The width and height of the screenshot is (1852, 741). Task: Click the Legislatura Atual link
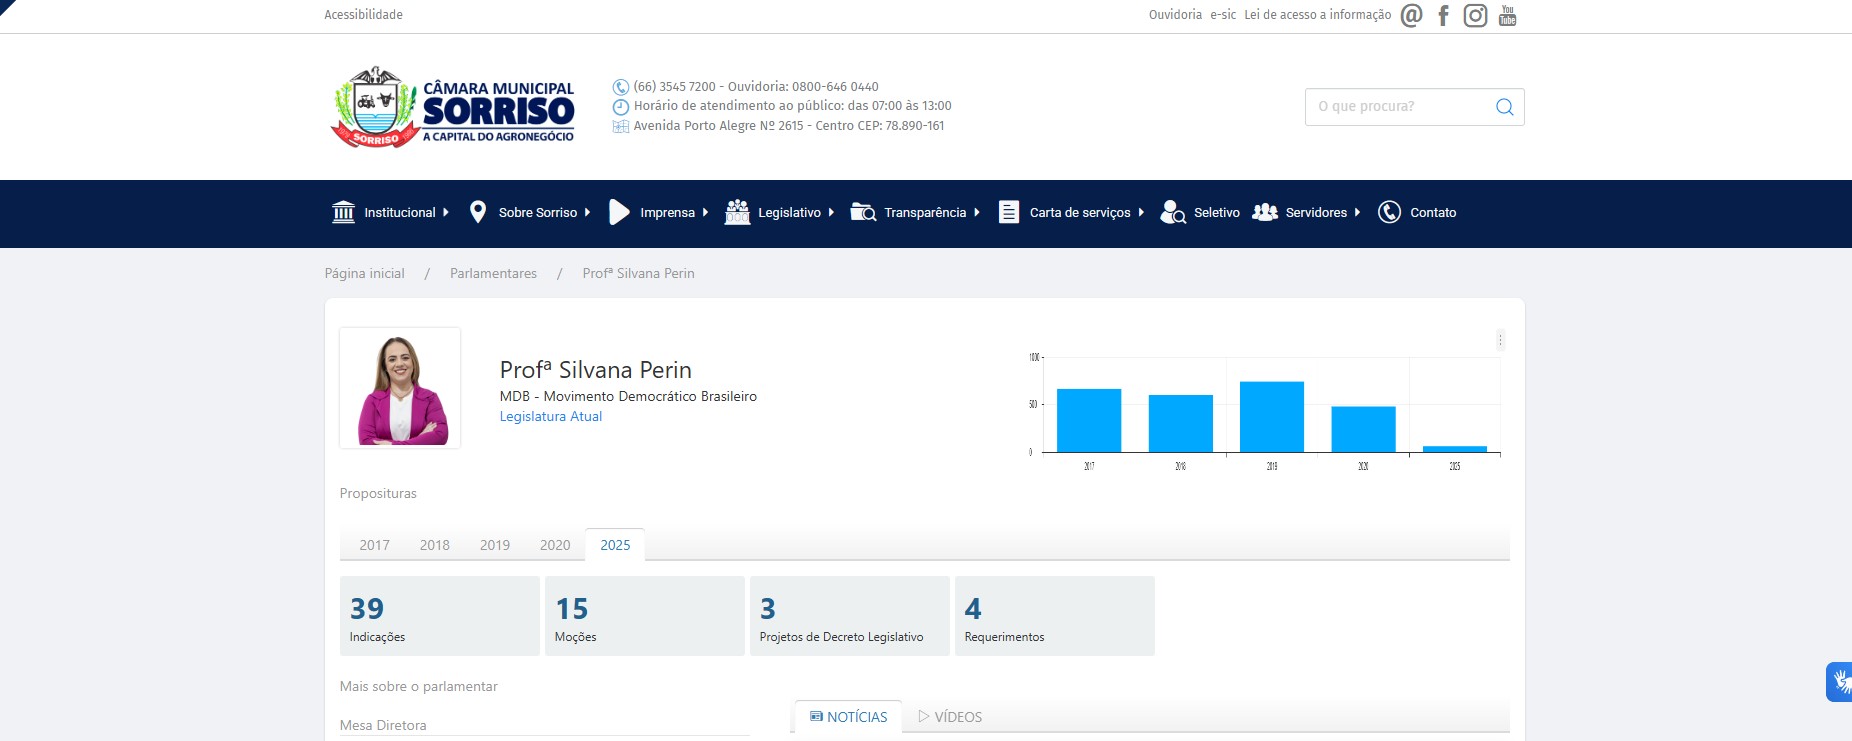point(550,417)
